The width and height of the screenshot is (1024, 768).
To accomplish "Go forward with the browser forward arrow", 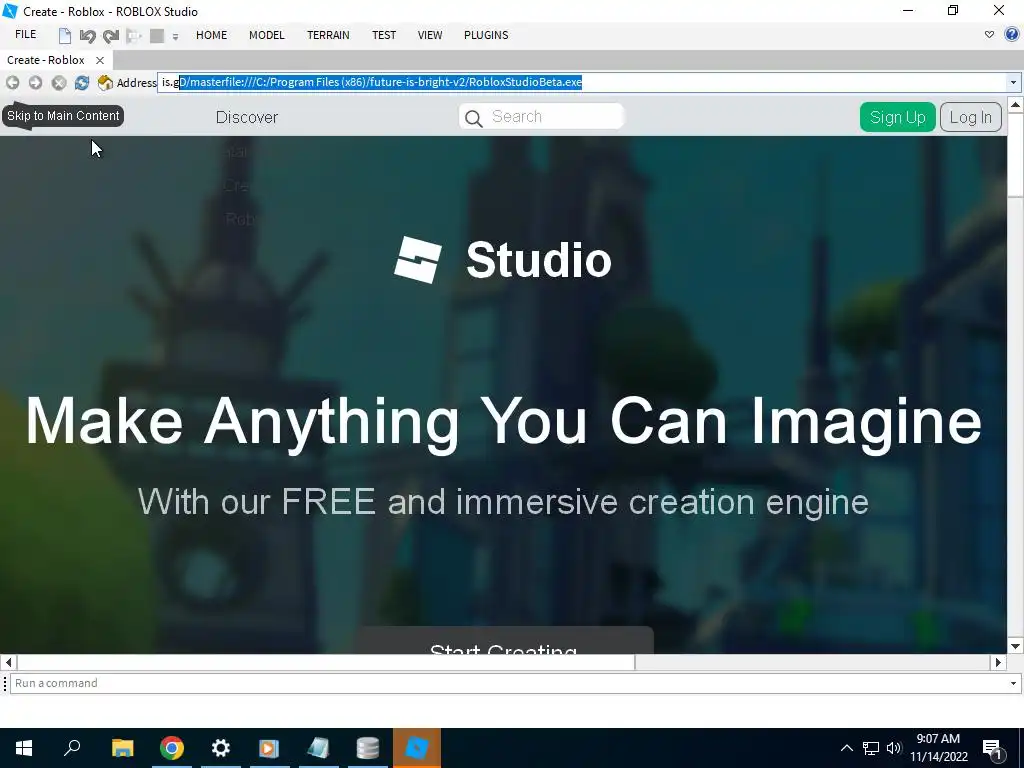I will tap(35, 82).
